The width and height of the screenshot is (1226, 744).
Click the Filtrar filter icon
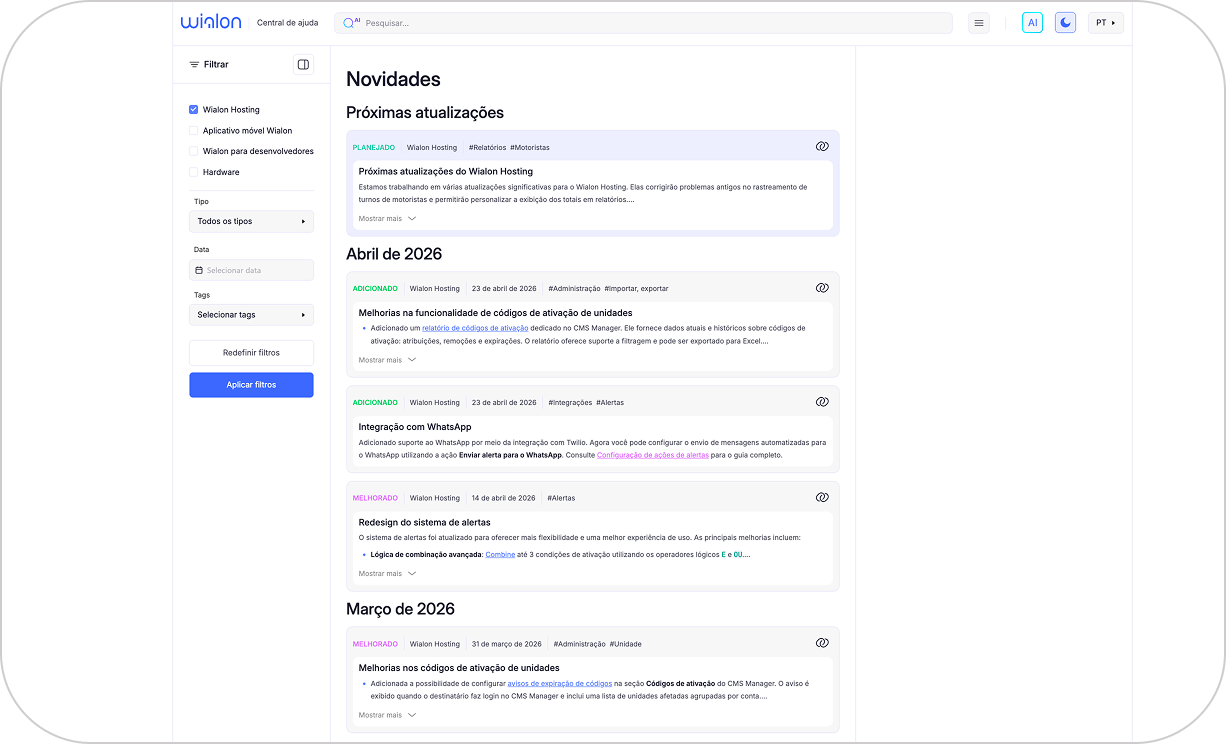coord(194,65)
